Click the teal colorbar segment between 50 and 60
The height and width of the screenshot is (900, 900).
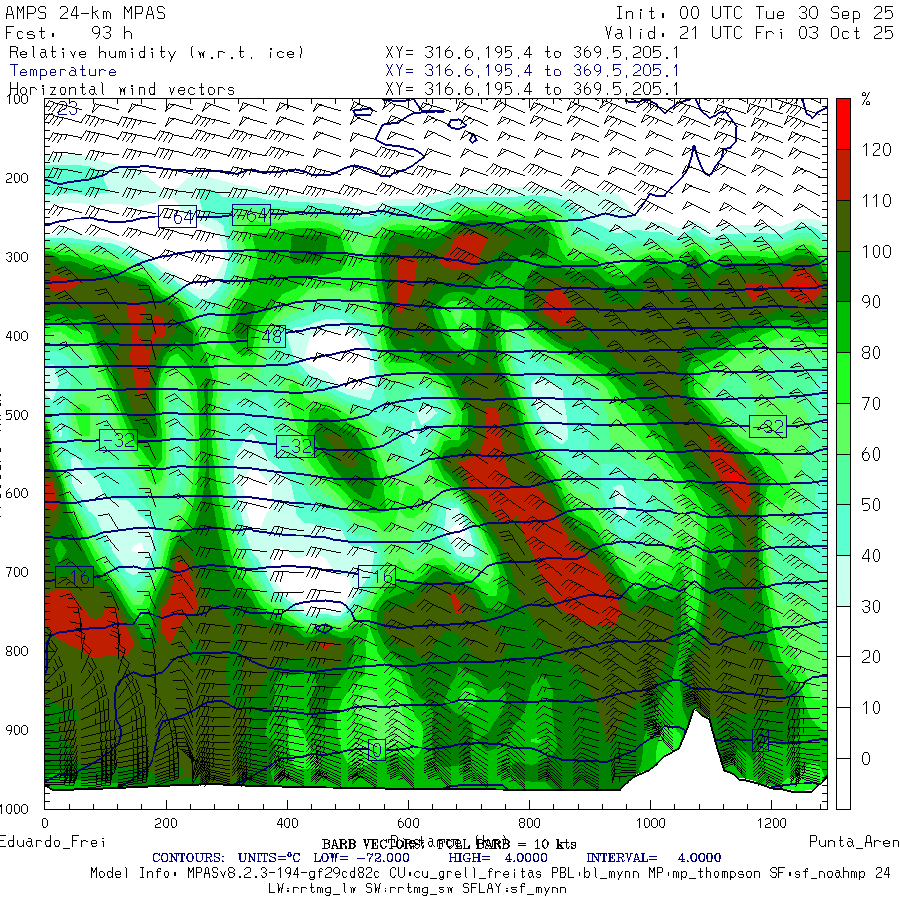(843, 479)
